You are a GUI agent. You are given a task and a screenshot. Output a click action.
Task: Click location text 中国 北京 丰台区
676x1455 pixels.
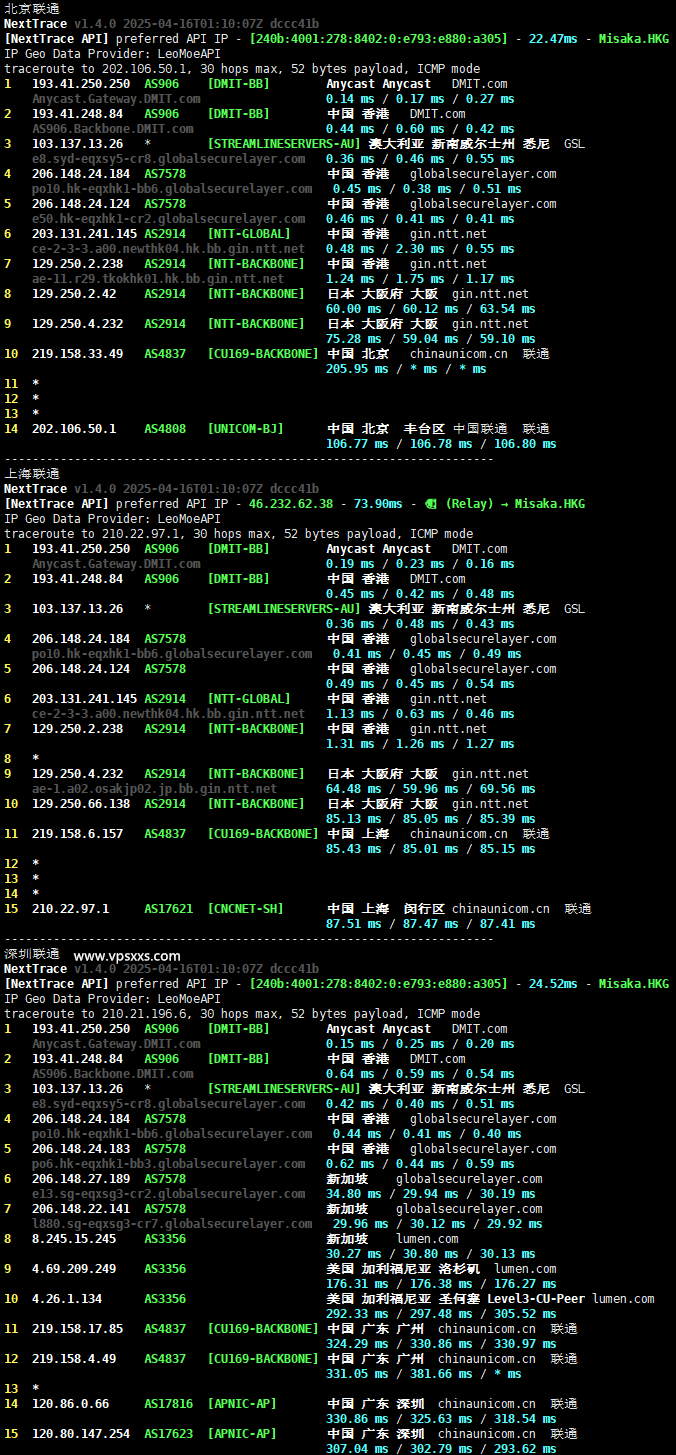pyautogui.click(x=385, y=429)
